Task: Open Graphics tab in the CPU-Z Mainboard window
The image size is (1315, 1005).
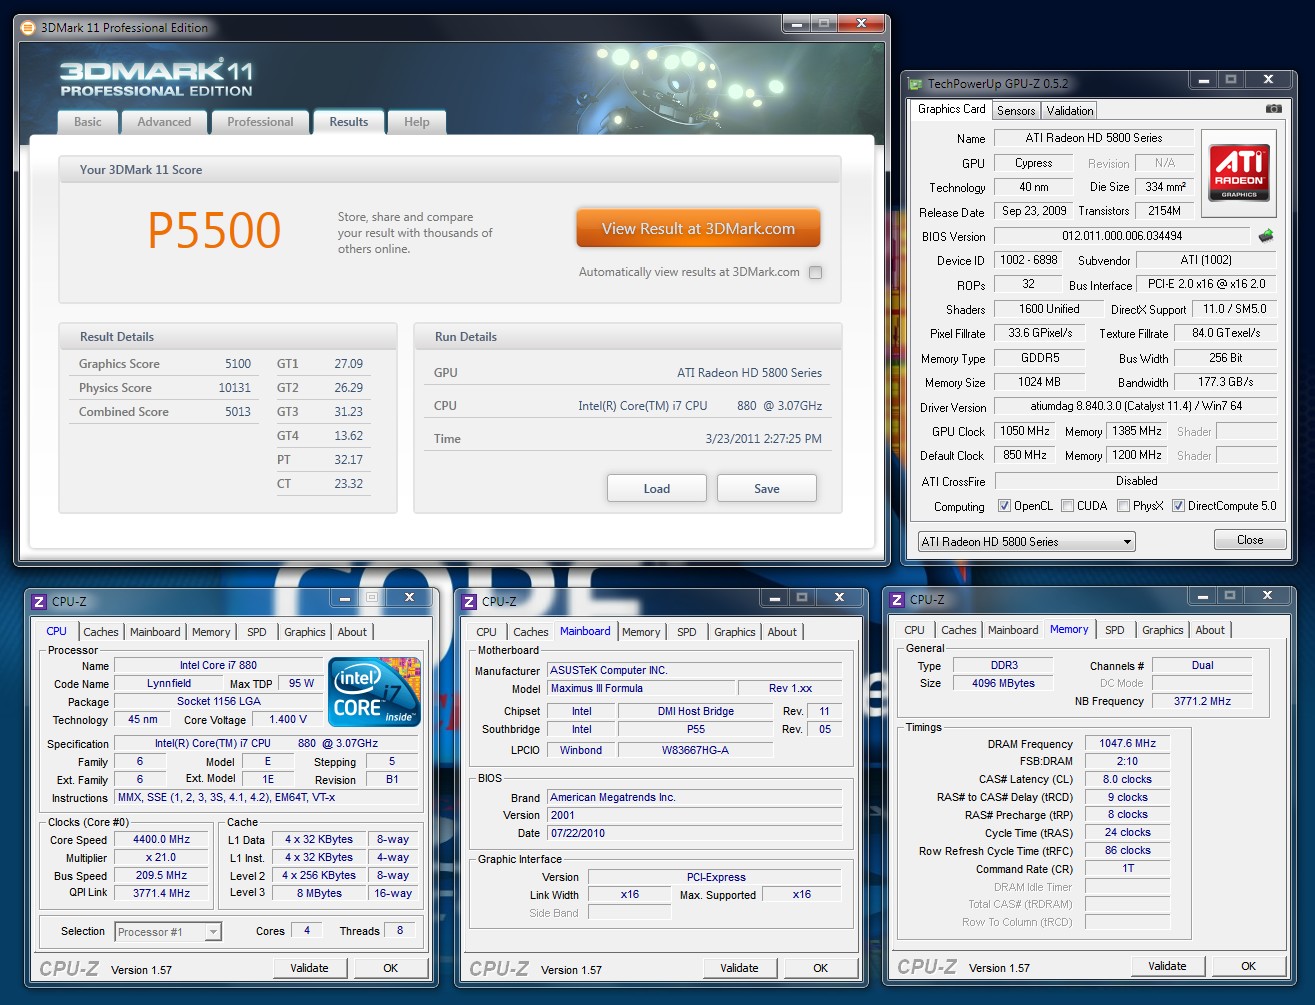Action: point(735,632)
